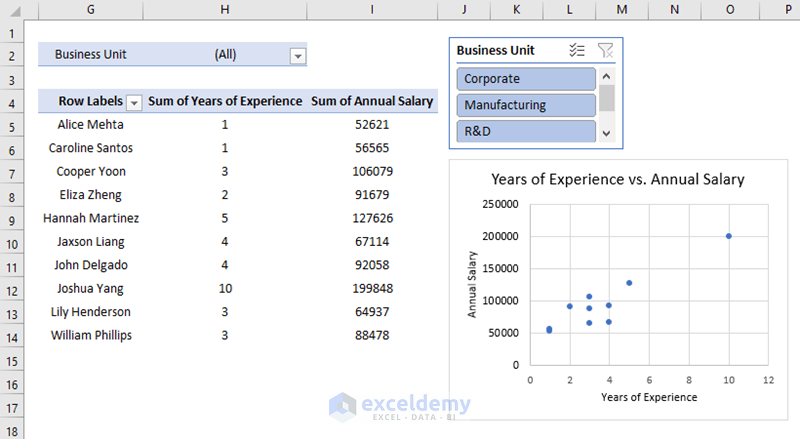The width and height of the screenshot is (800, 439).
Task: Click salary value 92058
Action: click(372, 265)
